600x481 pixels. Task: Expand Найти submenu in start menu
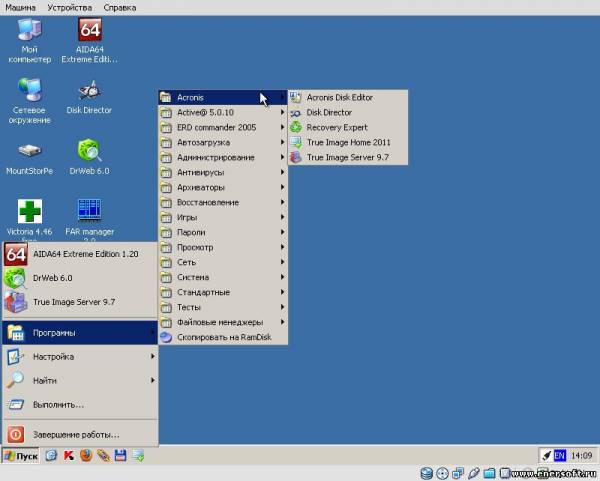80,380
